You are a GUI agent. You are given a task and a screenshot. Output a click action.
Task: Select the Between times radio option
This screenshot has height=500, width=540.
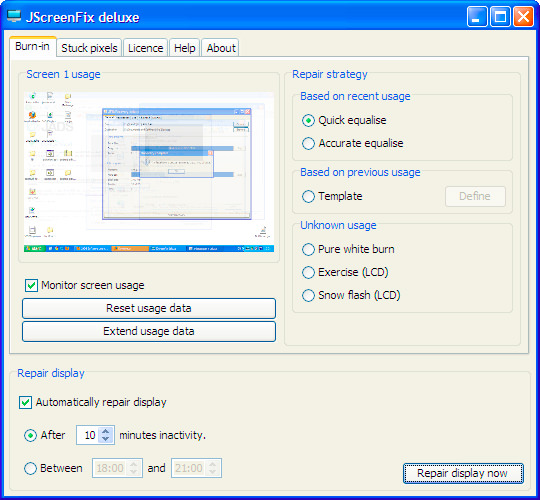30,468
